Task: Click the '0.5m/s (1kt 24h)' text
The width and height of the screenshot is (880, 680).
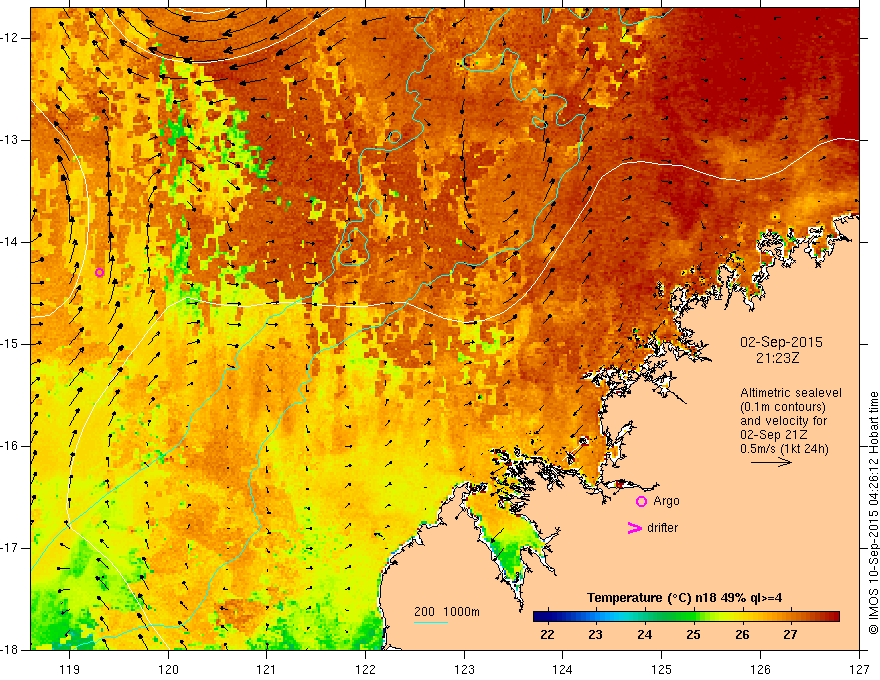Action: (784, 449)
